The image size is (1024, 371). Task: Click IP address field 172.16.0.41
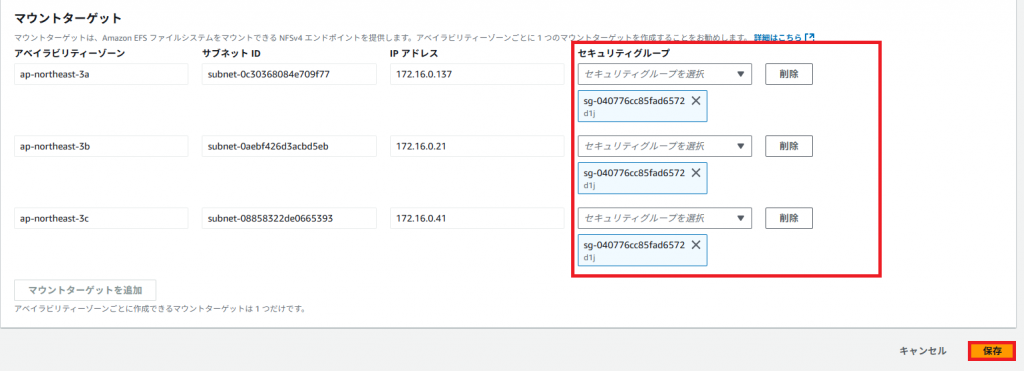coord(477,218)
